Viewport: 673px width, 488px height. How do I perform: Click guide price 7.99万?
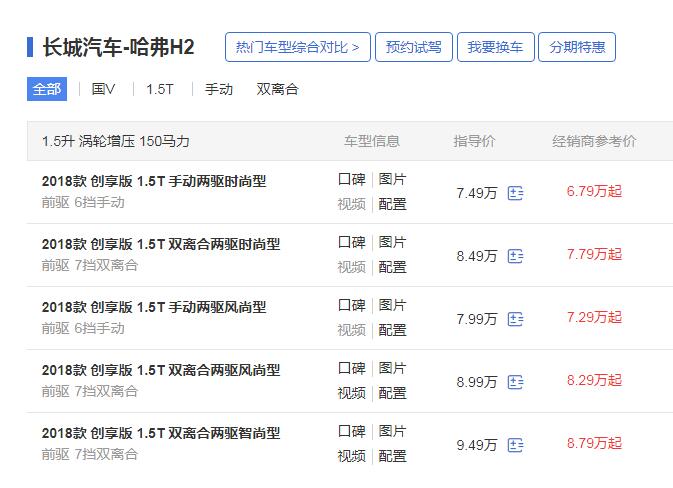pyautogui.click(x=477, y=319)
